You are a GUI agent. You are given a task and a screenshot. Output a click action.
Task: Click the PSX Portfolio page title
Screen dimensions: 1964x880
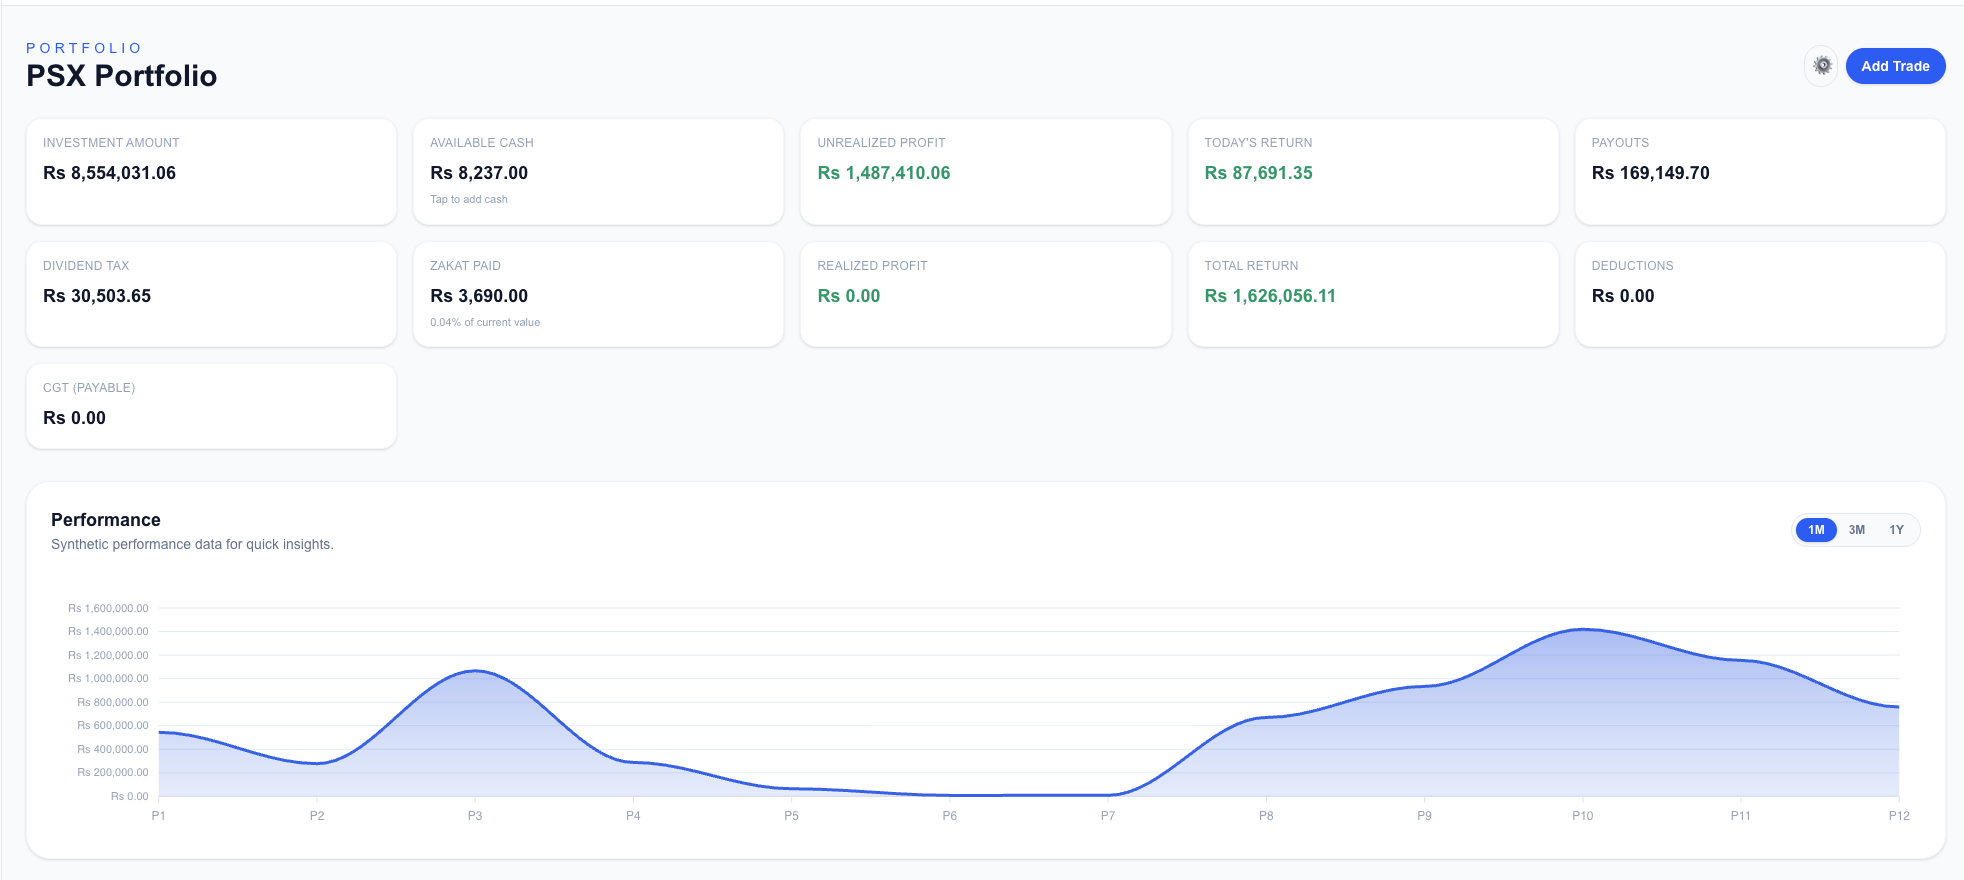[x=121, y=76]
